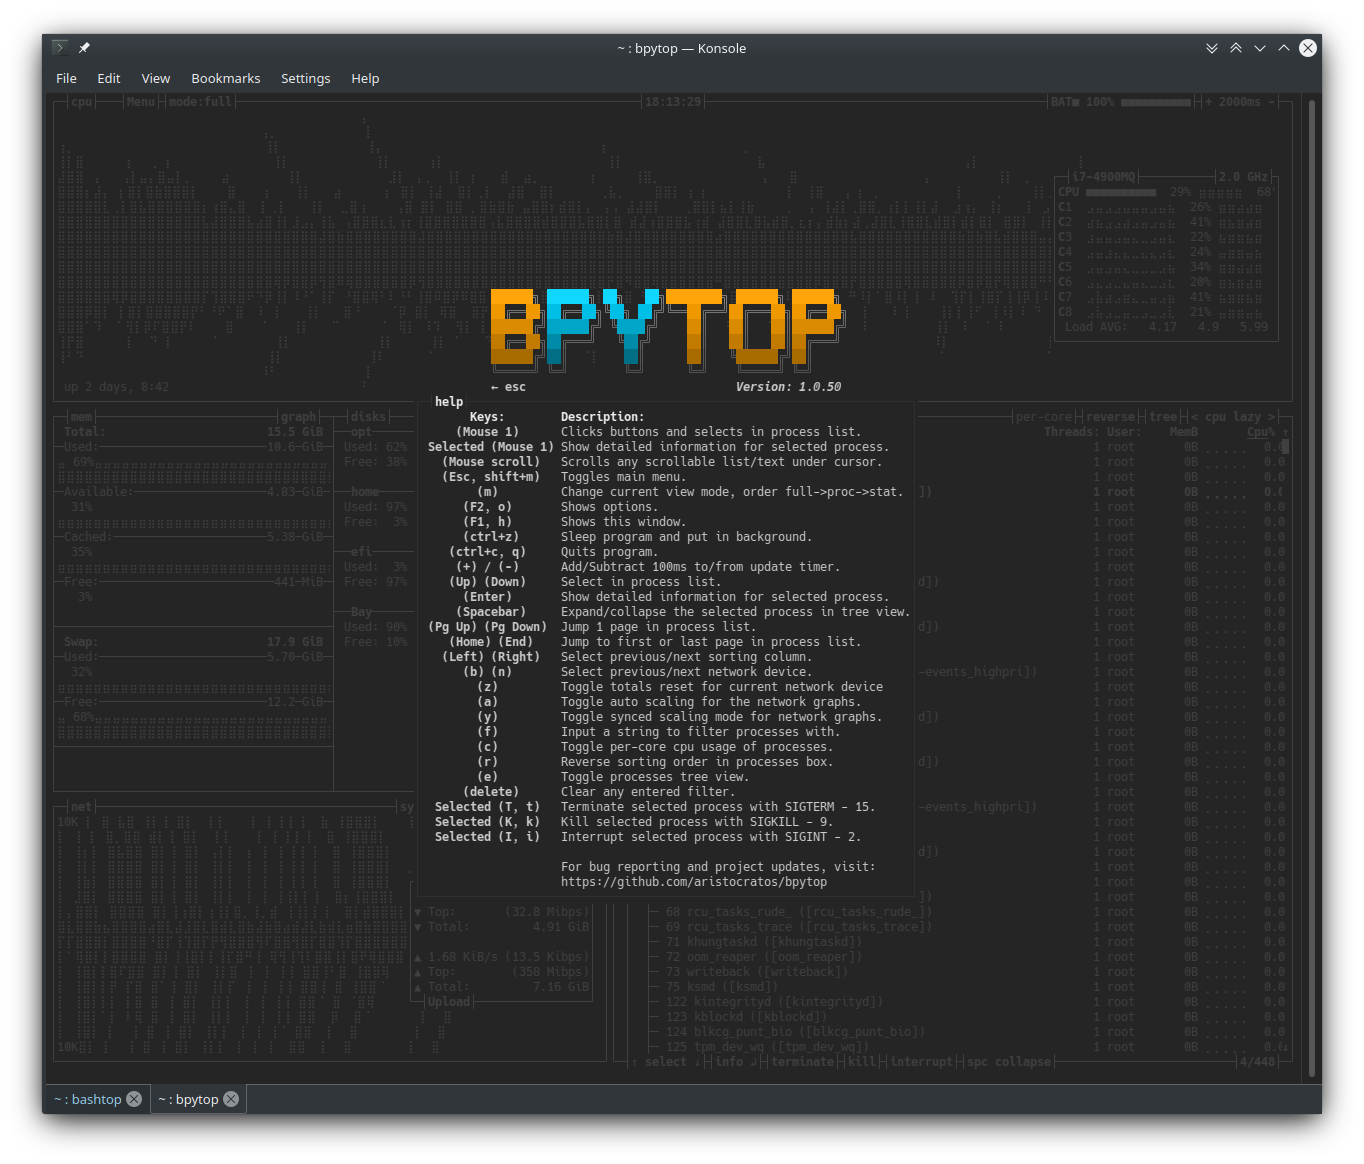1364x1164 pixels.
Task: Toggle tree view of processes
Action: [1163, 416]
